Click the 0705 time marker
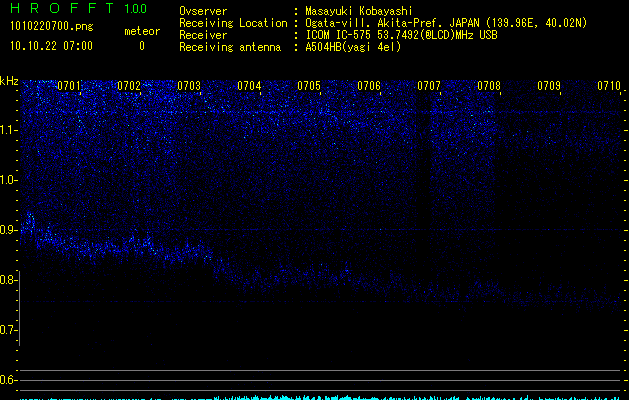This screenshot has width=629, height=400. tap(309, 86)
